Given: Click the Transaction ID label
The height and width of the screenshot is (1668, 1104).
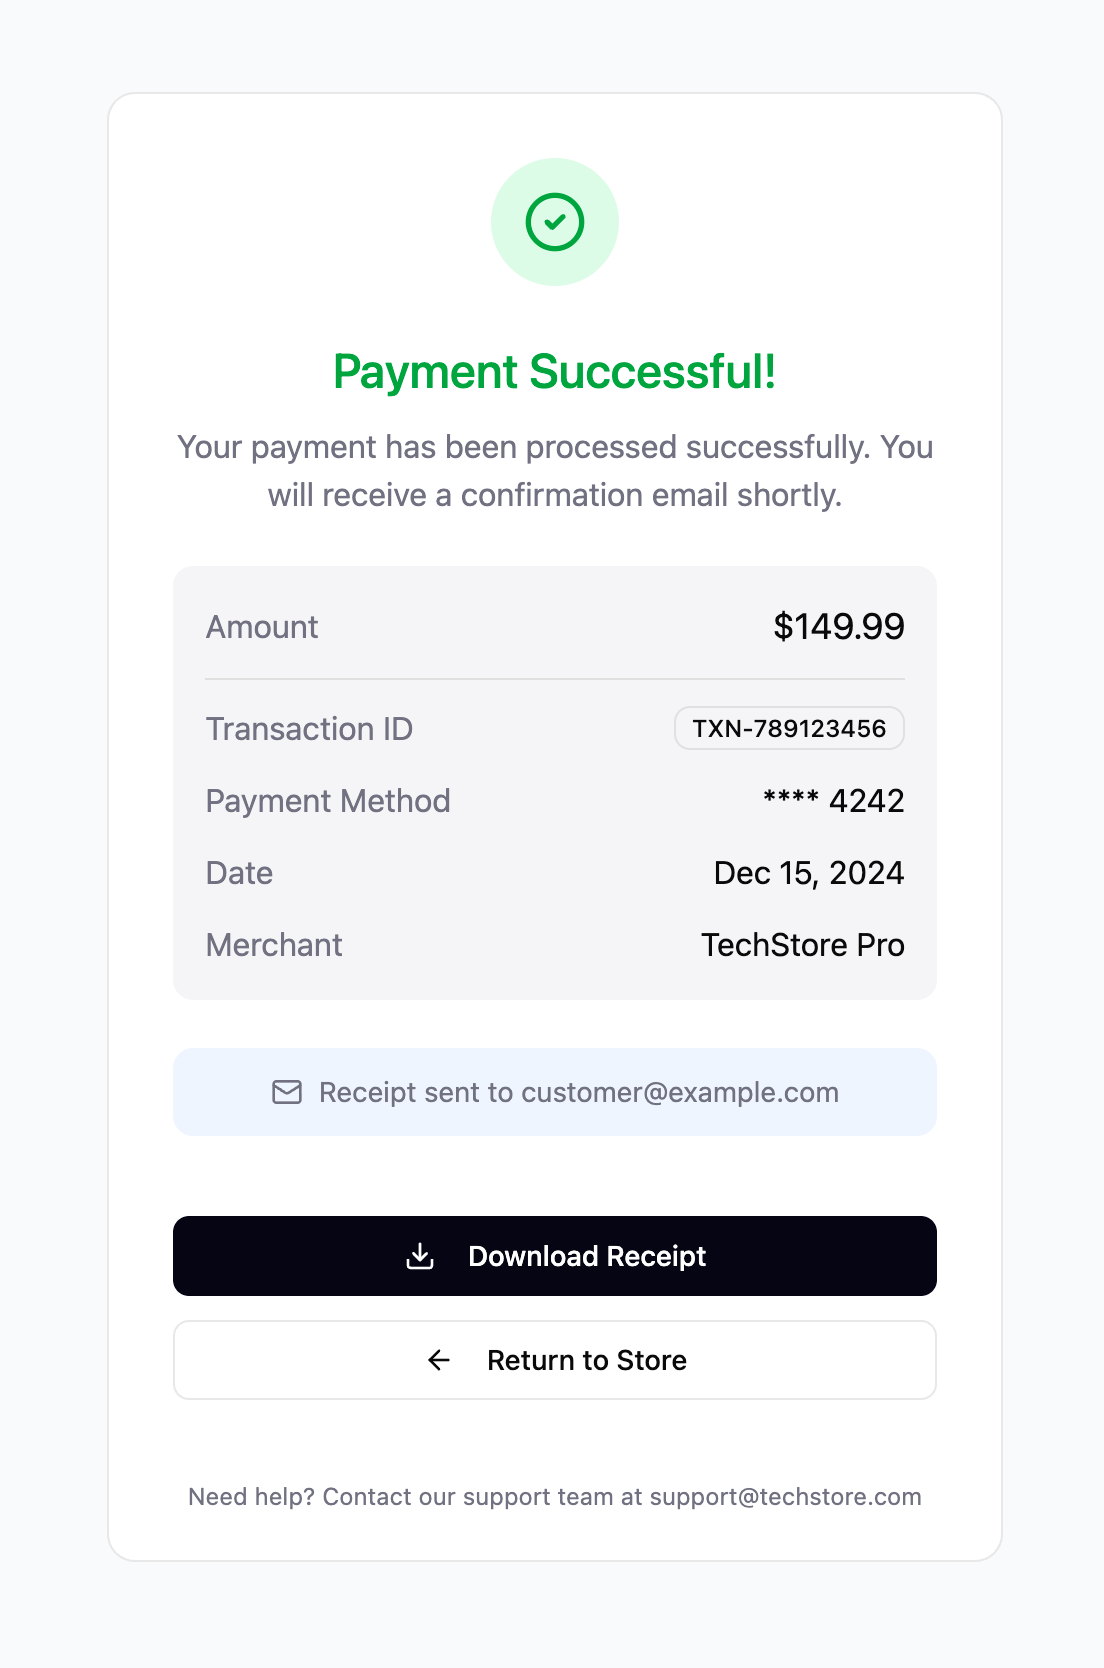Looking at the screenshot, I should [x=309, y=729].
